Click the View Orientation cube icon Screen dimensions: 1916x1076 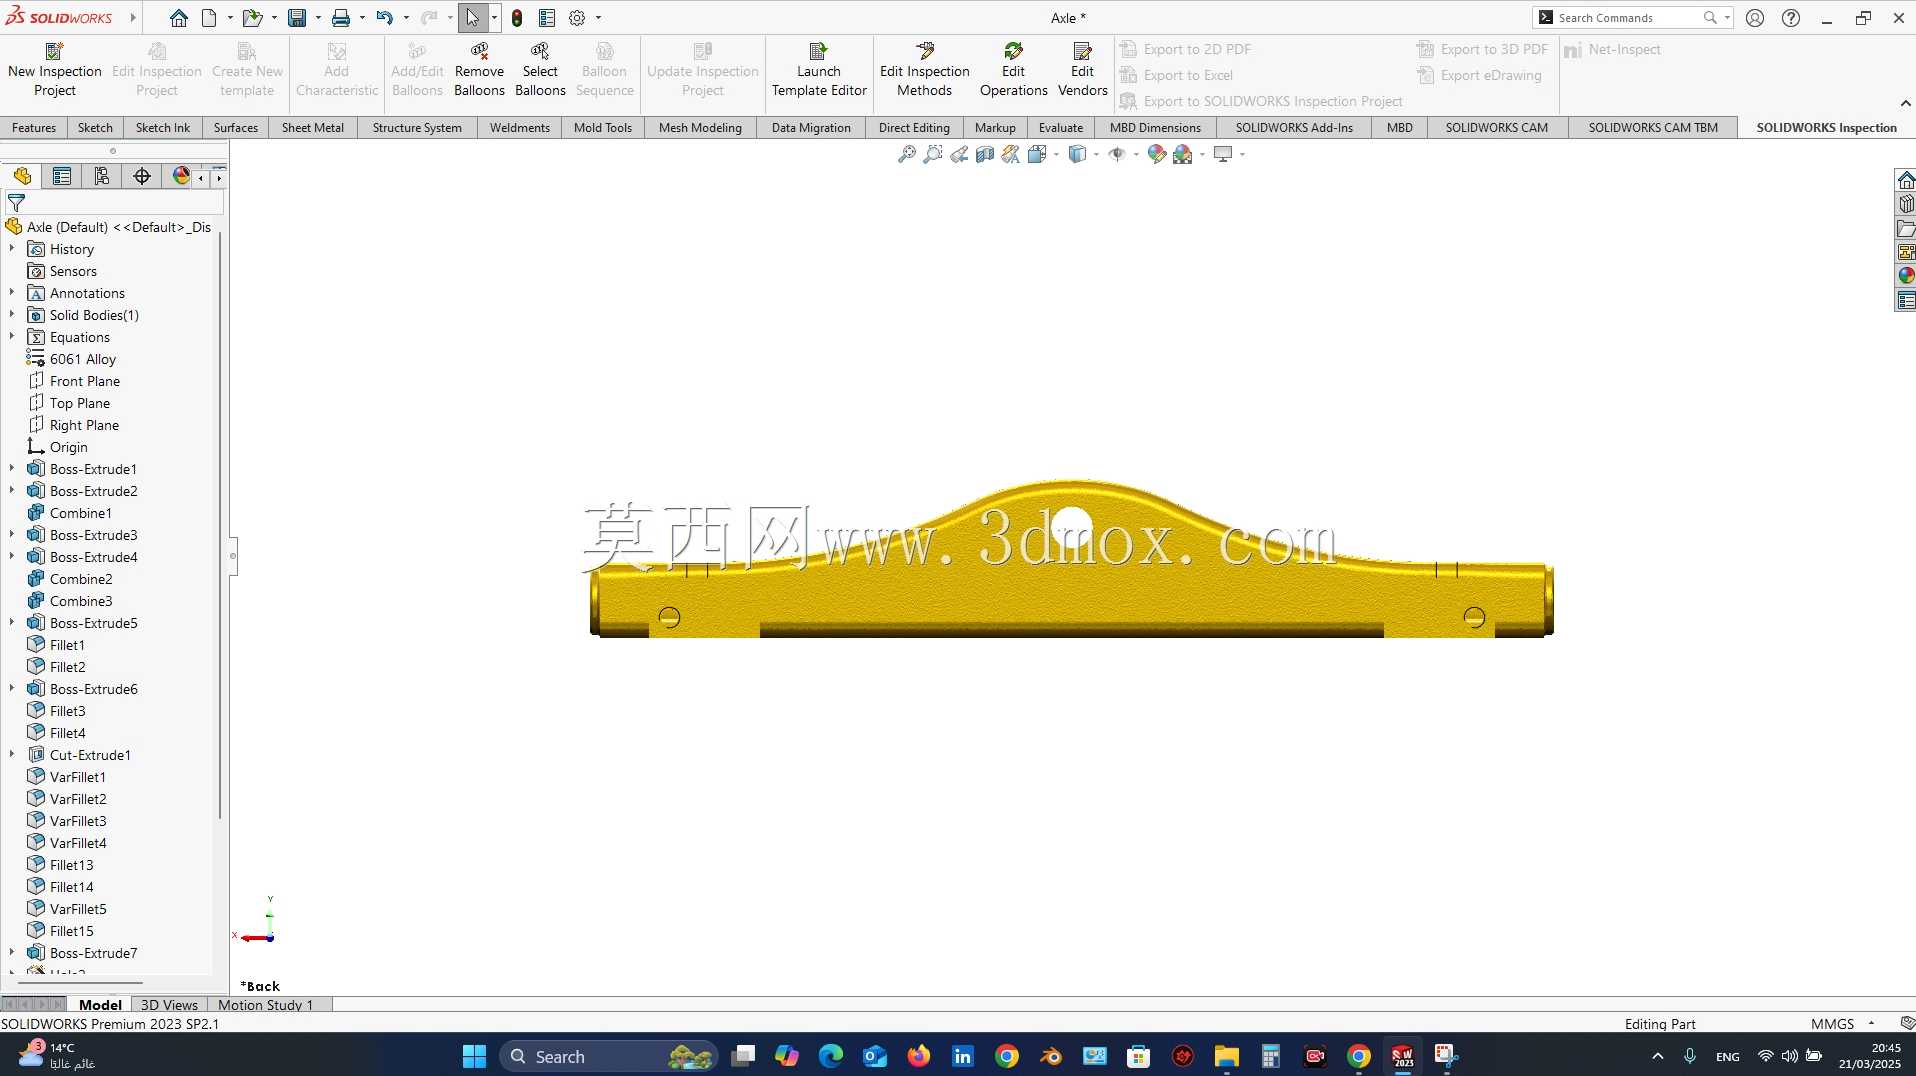(x=1037, y=154)
